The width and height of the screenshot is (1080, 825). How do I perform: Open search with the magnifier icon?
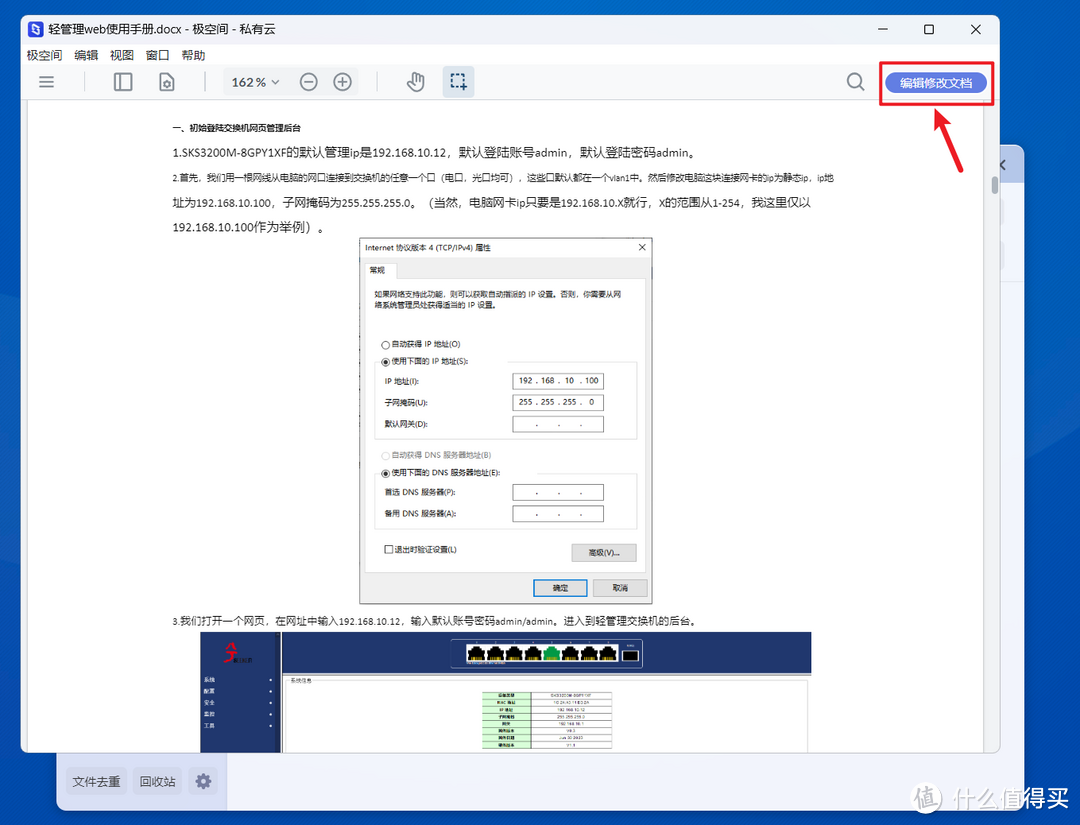(855, 82)
